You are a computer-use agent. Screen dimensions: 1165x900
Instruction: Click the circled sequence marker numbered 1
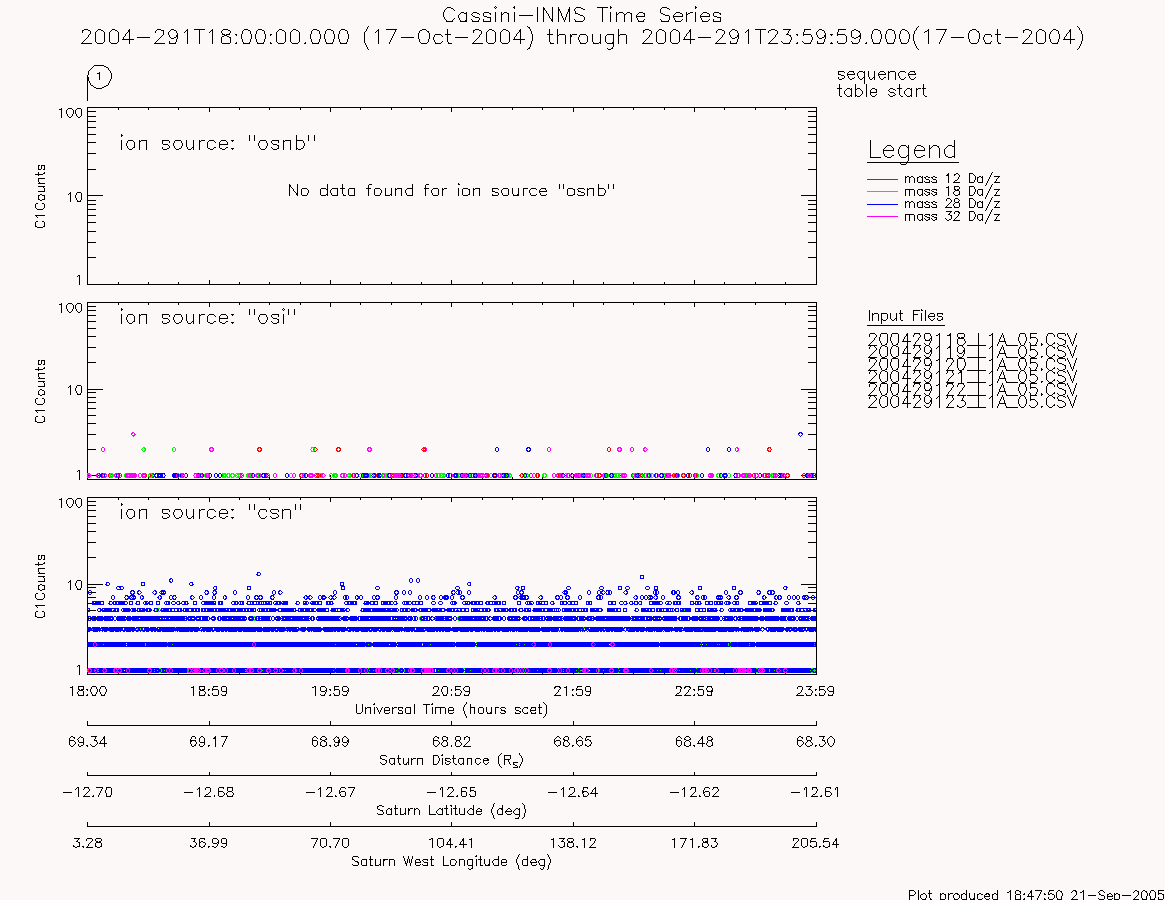[x=100, y=77]
